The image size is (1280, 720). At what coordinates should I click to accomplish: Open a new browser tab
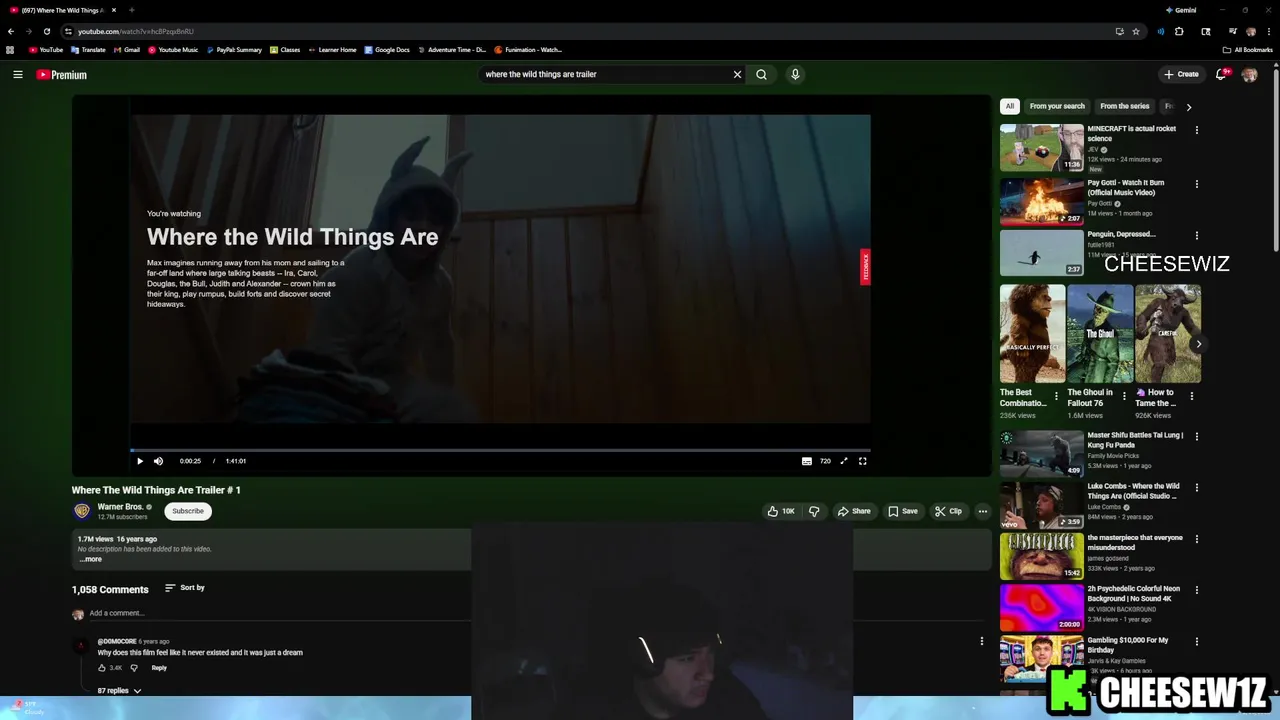point(131,10)
